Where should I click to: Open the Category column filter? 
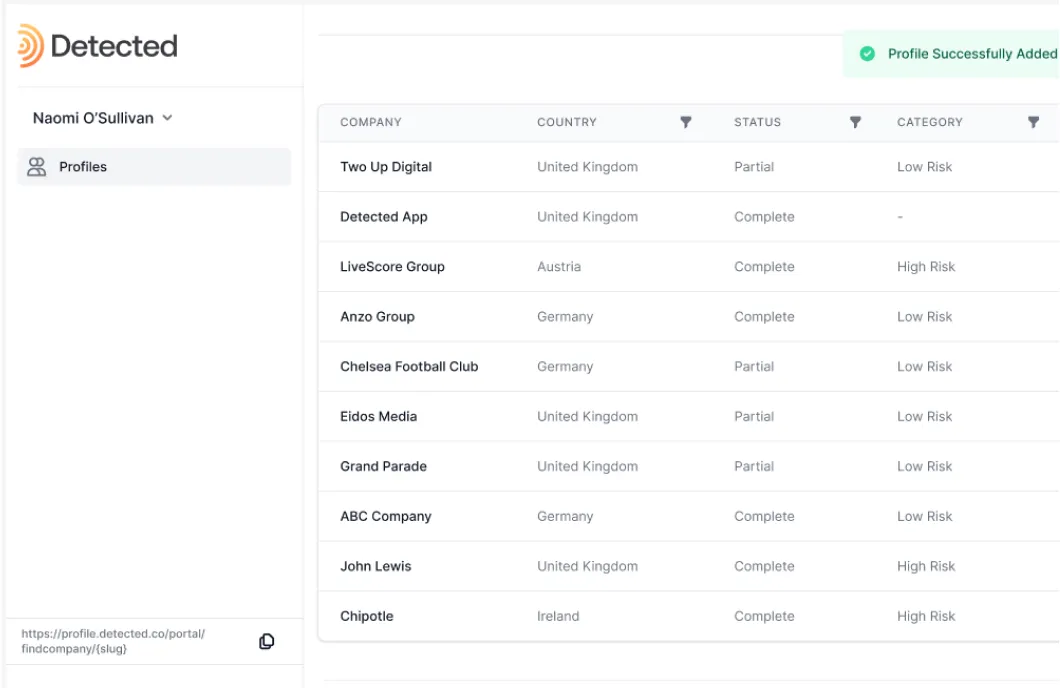1033,122
